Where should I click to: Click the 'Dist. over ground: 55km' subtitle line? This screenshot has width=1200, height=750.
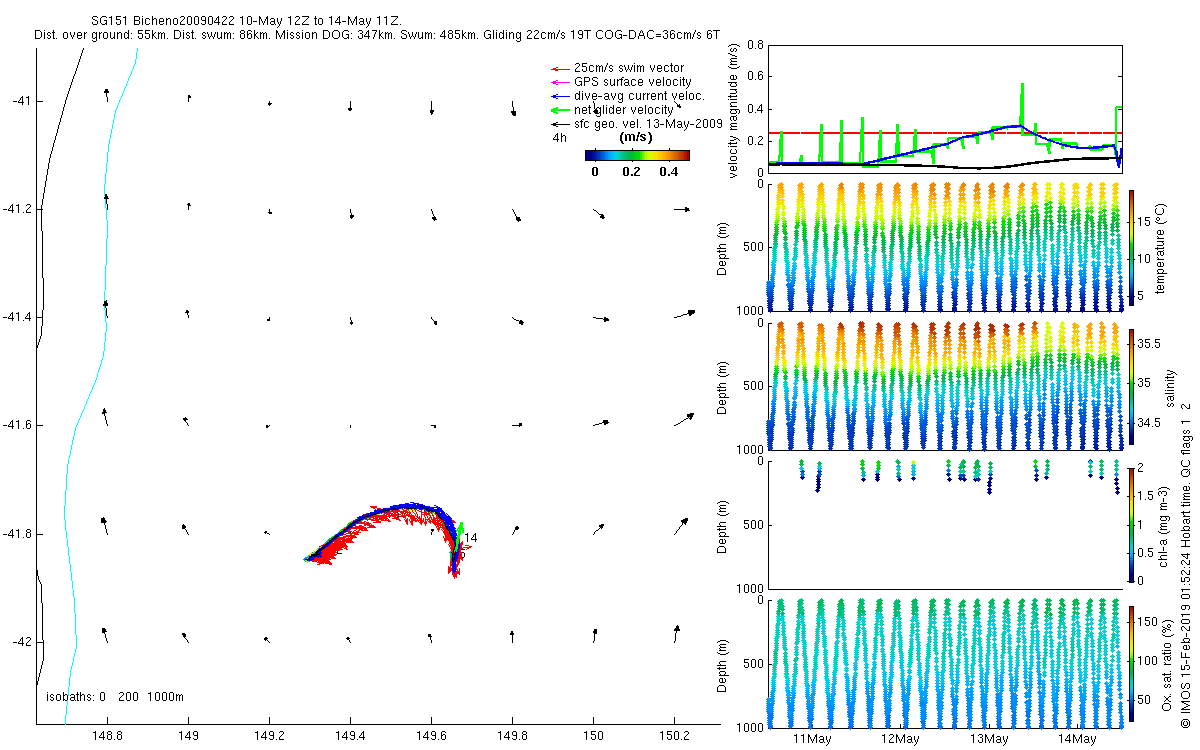376,34
